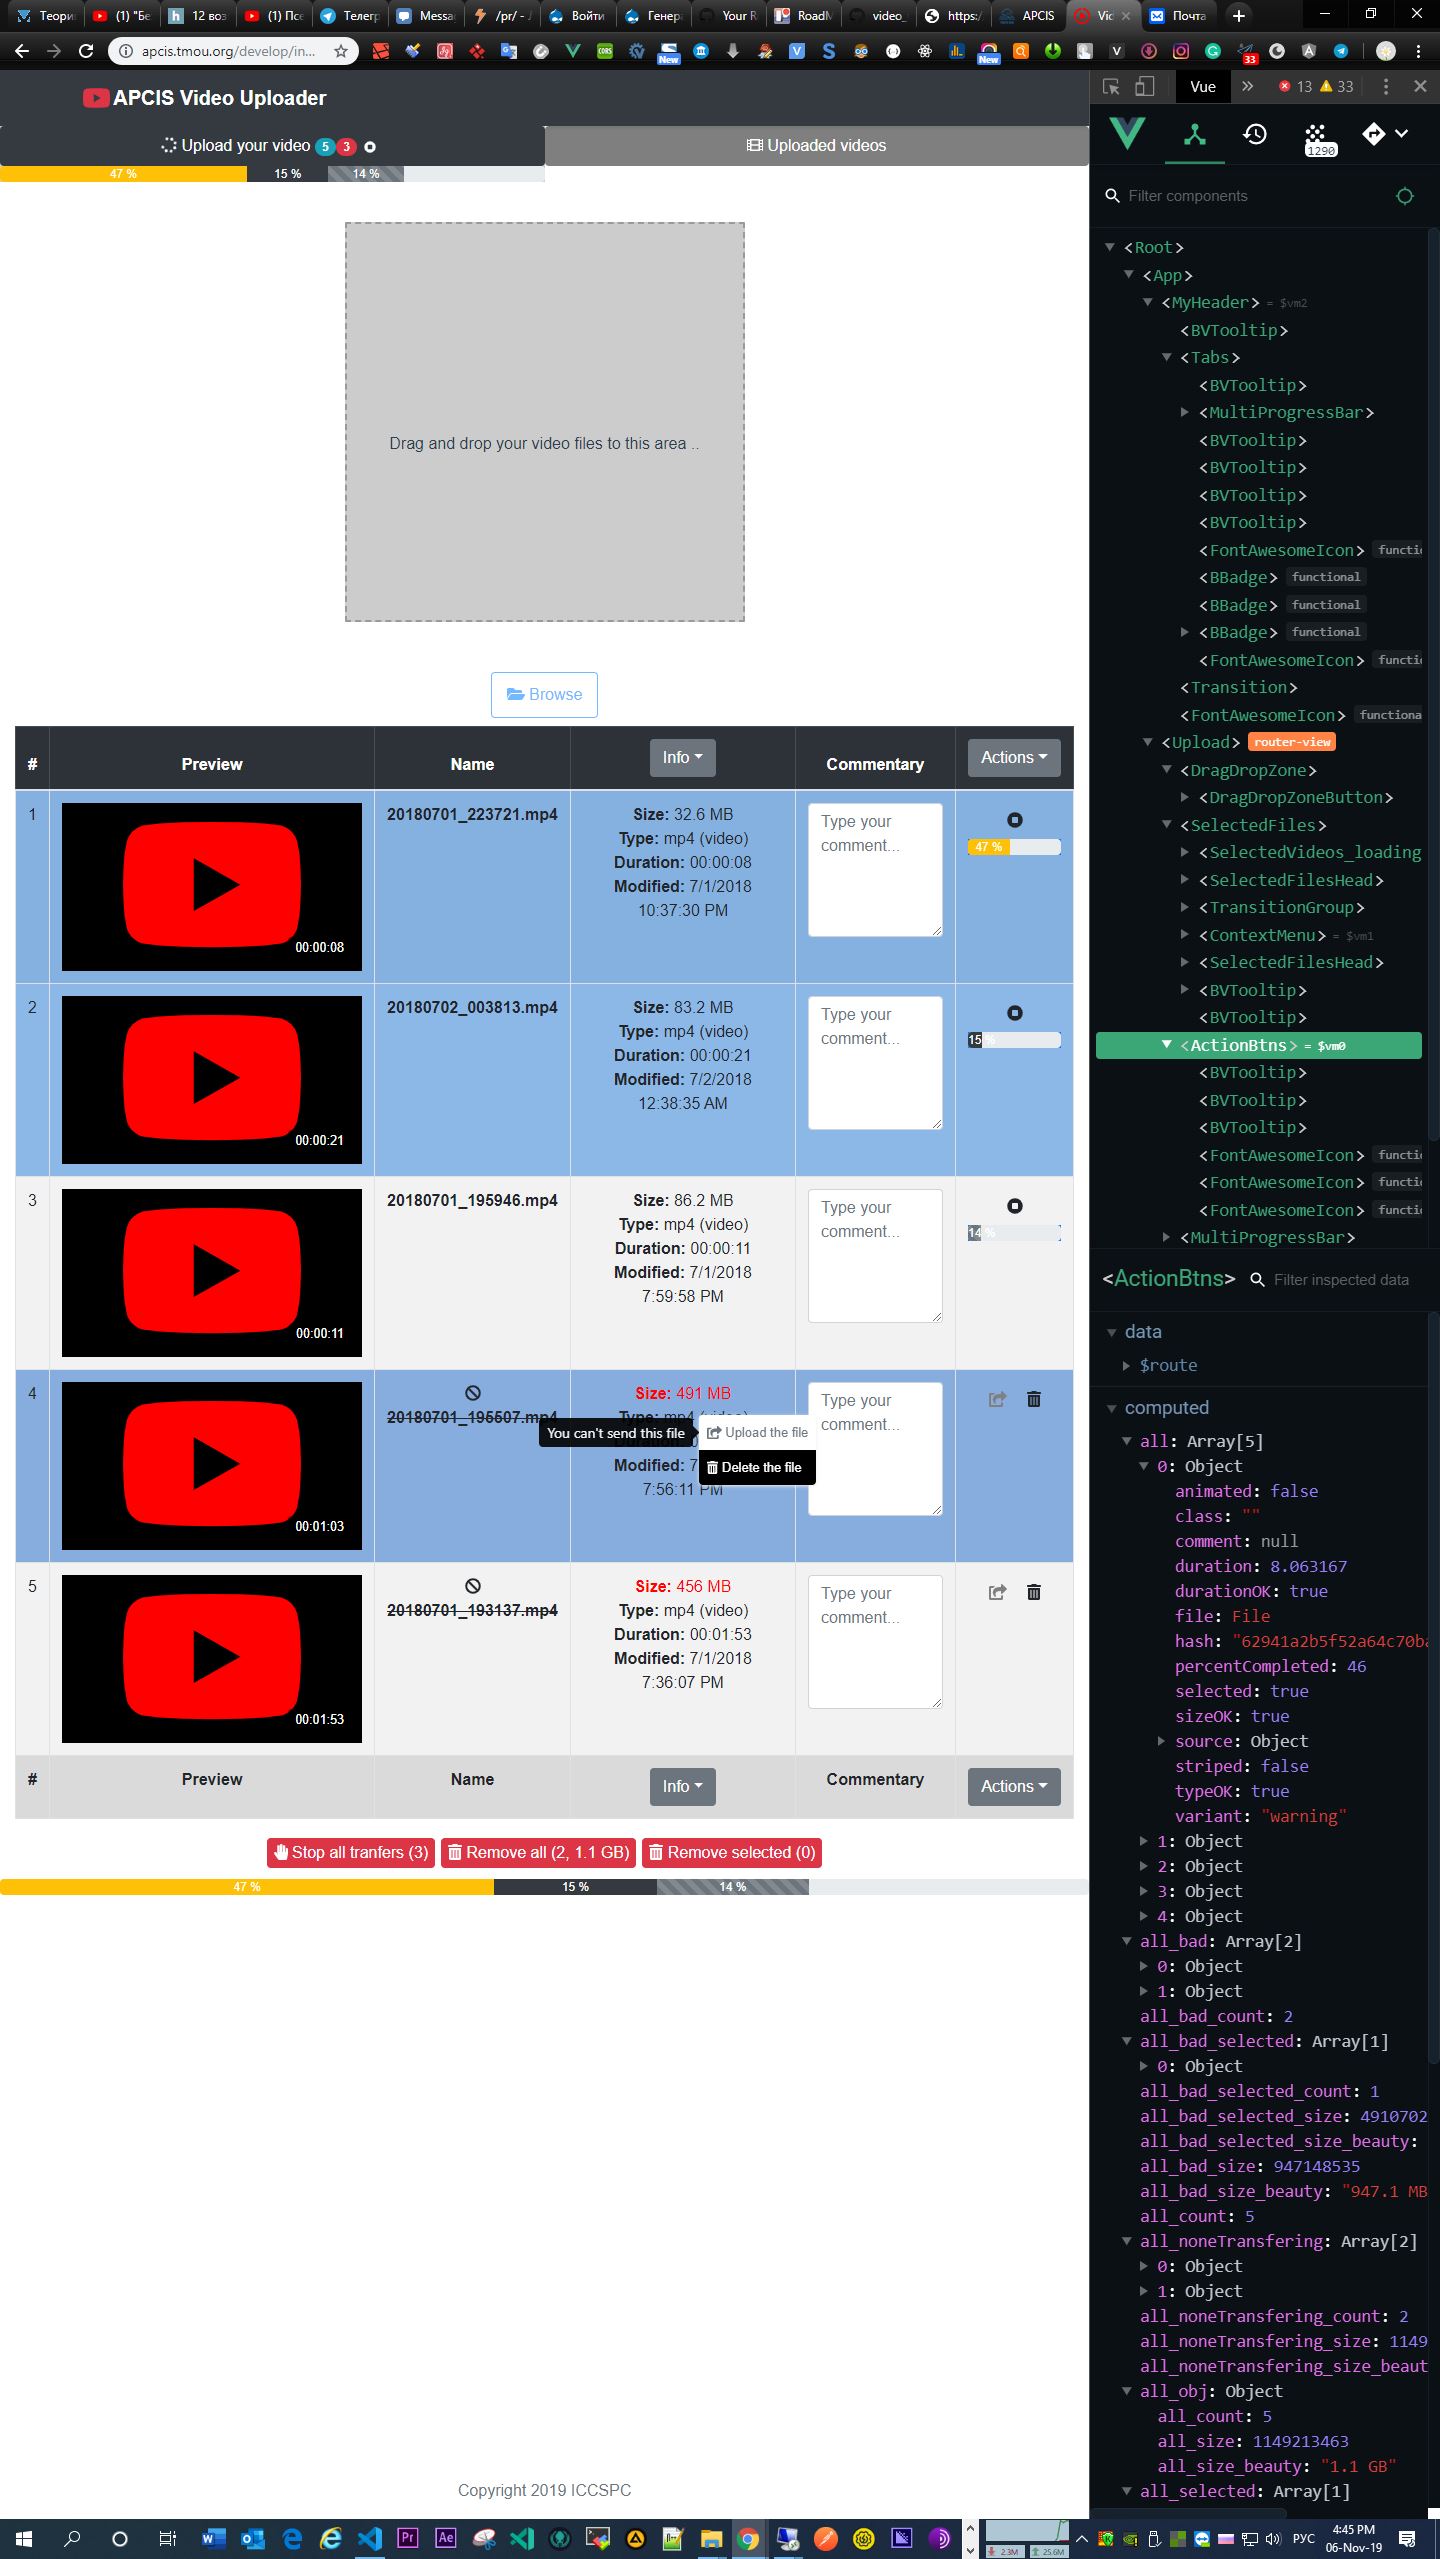
Task: Click the upload icon for 20180701_193137.mp4
Action: point(997,1592)
